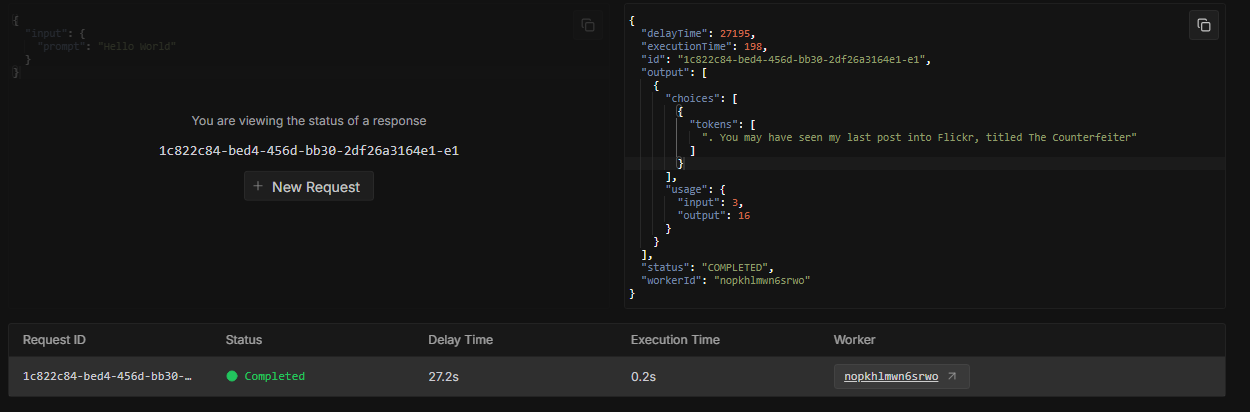Click the New Request button
Screen dimensions: 1250x412
(309, 186)
